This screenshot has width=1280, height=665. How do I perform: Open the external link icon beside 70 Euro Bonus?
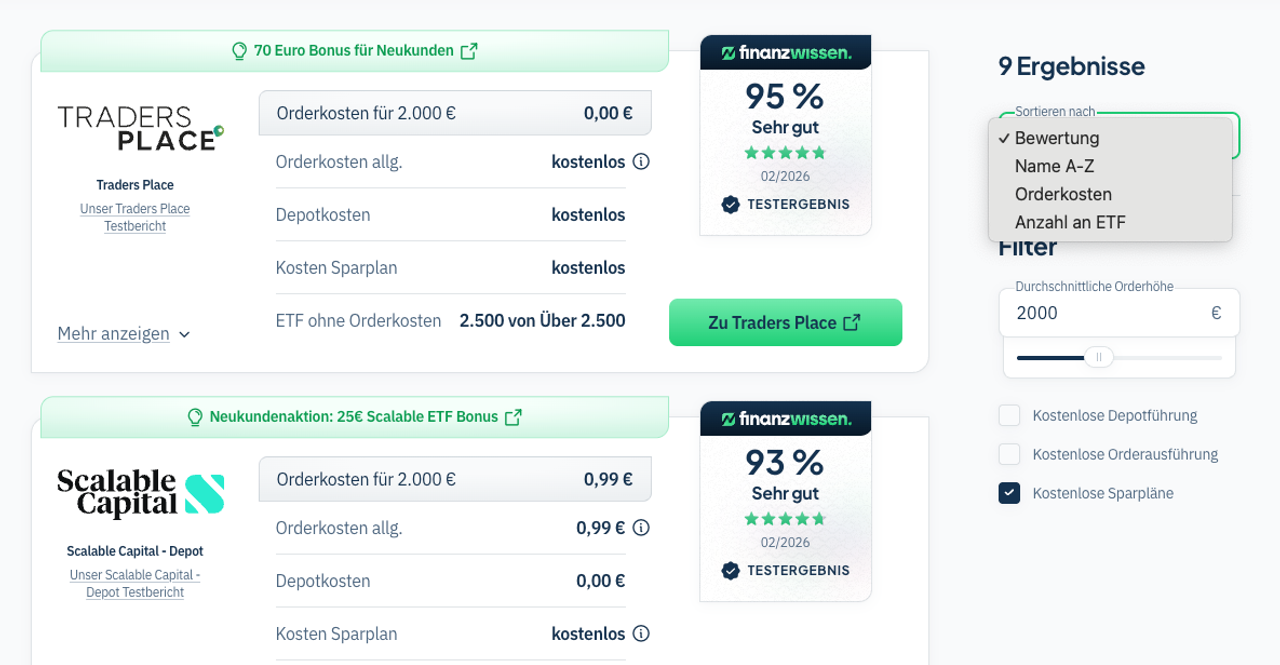[467, 49]
